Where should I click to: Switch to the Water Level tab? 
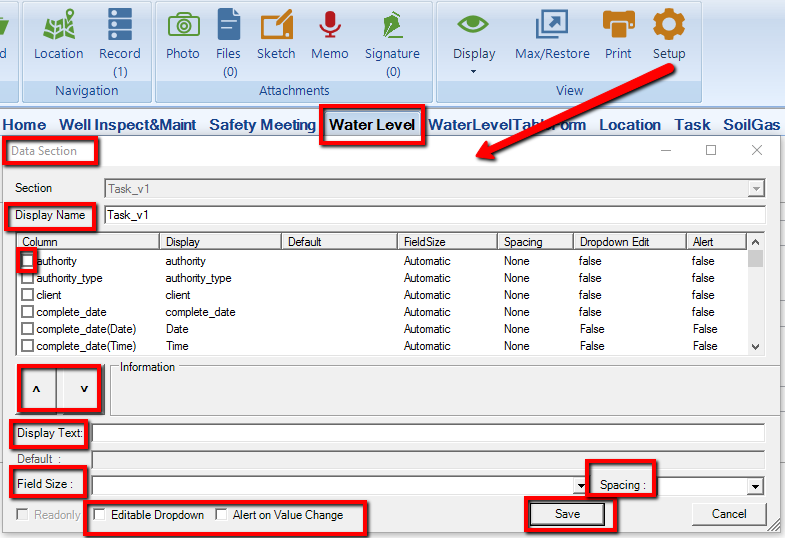point(372,125)
